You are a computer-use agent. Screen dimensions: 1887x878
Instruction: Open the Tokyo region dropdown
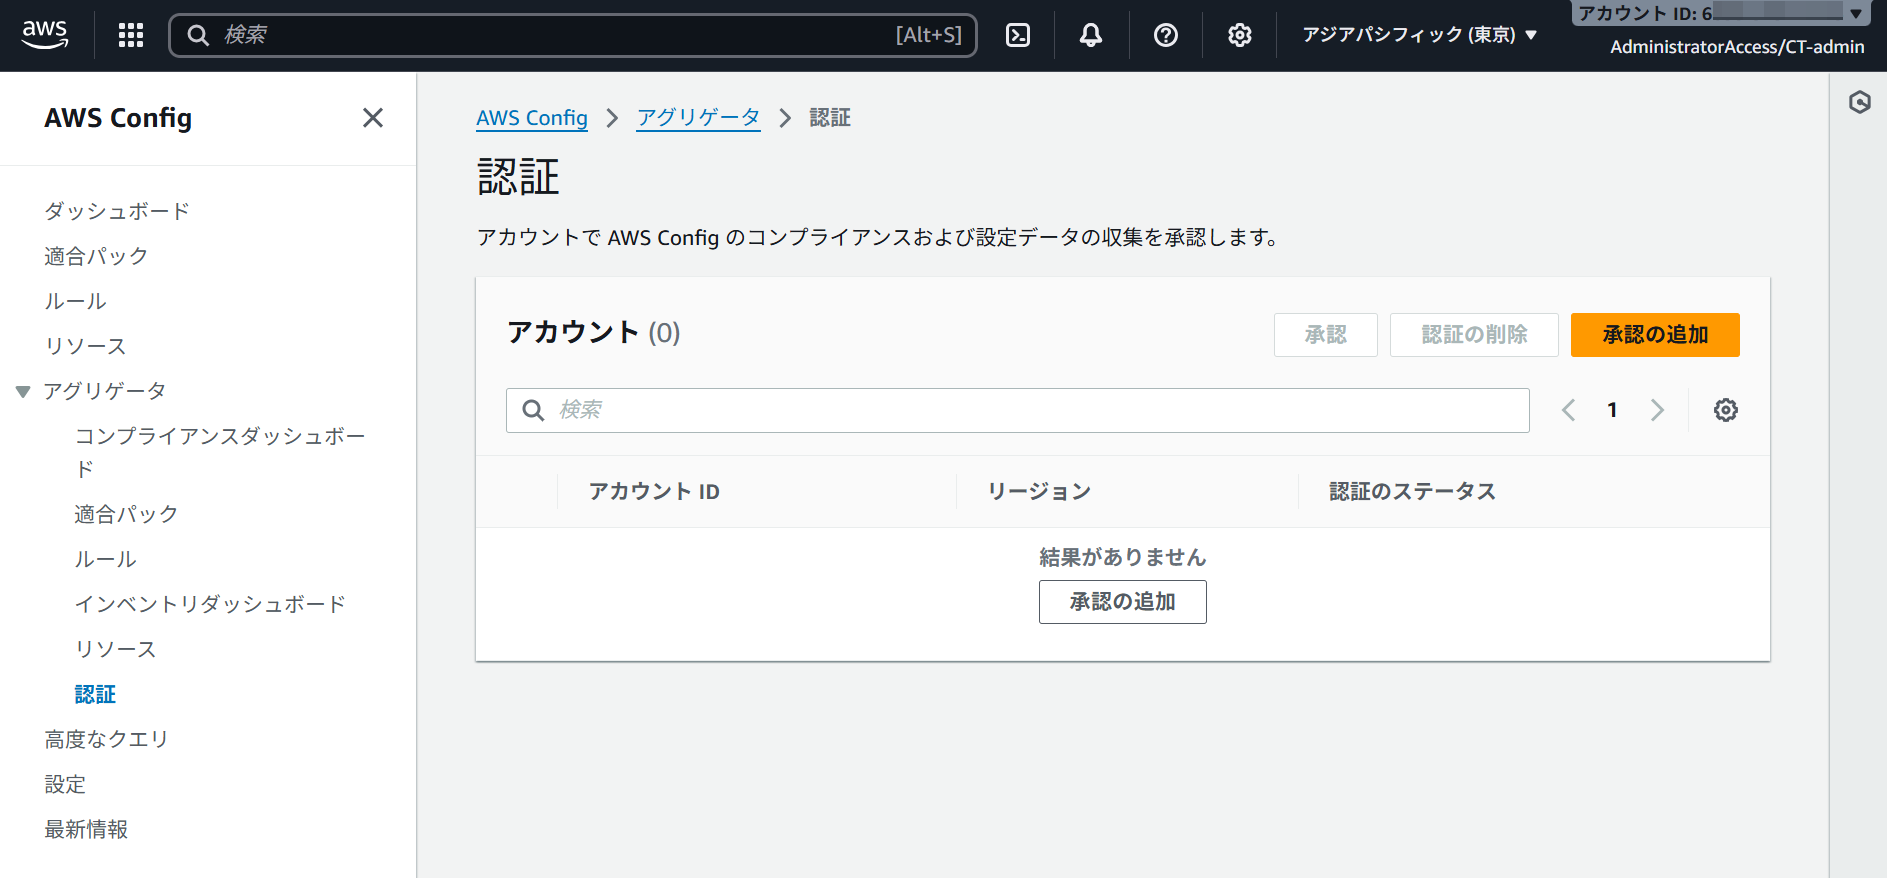coord(1418,35)
